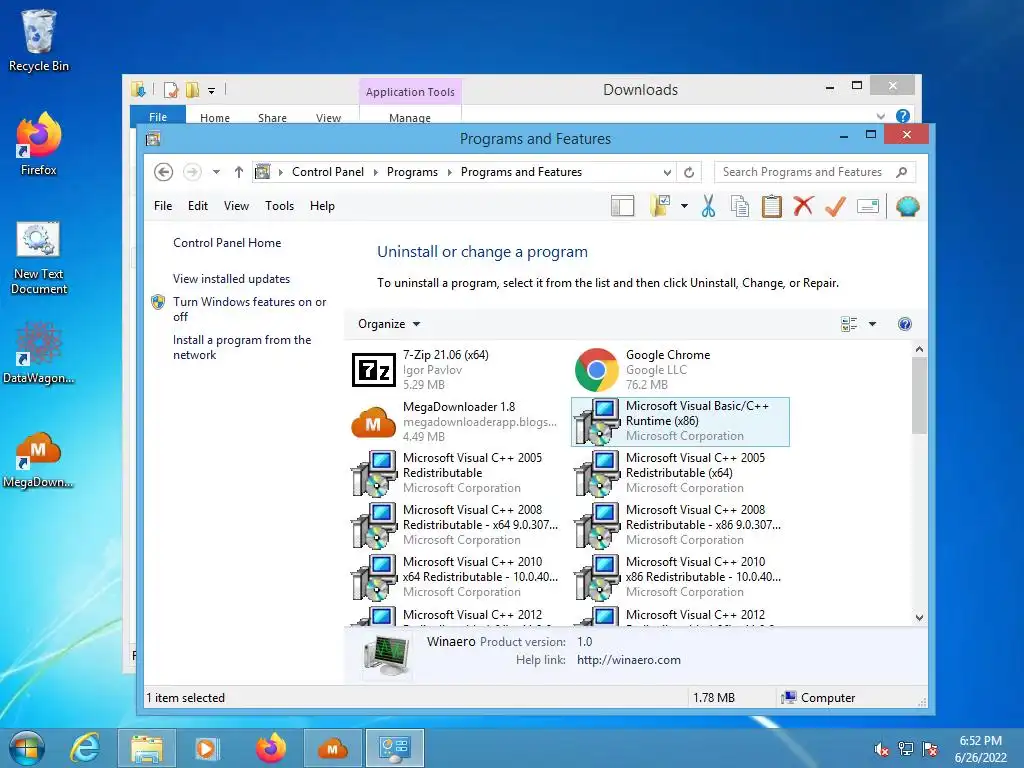This screenshot has width=1024, height=768.
Task: Open the view options dropdown arrow
Action: click(872, 324)
